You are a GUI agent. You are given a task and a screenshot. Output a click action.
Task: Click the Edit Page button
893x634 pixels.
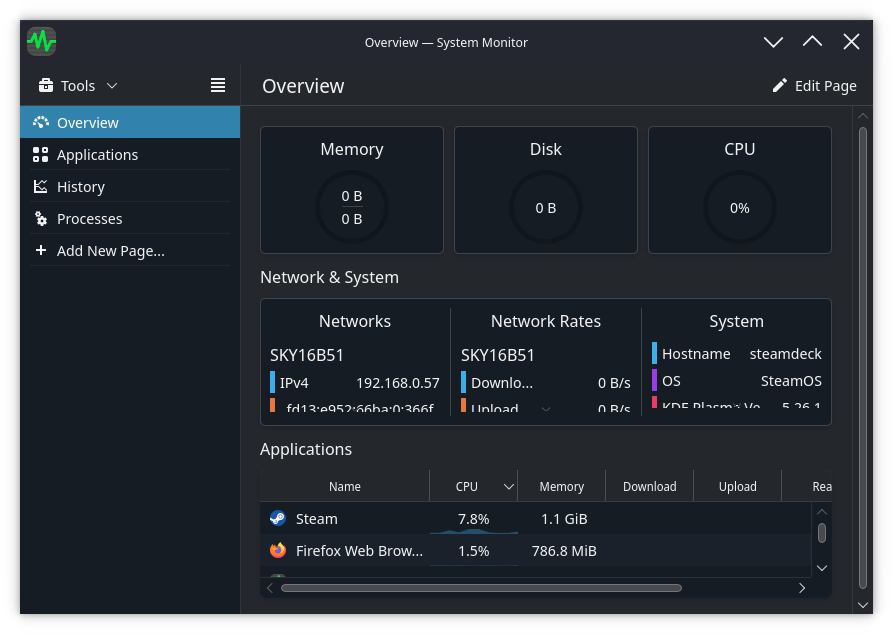[x=815, y=85]
